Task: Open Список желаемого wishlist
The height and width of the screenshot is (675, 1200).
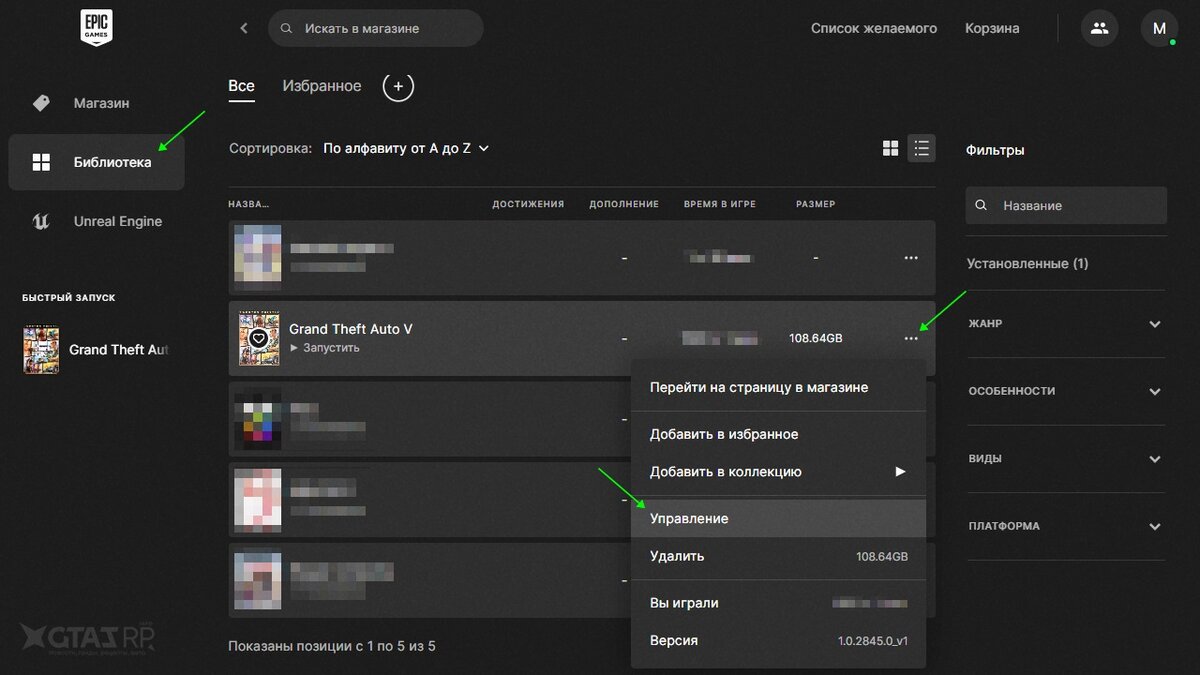Action: [x=874, y=28]
